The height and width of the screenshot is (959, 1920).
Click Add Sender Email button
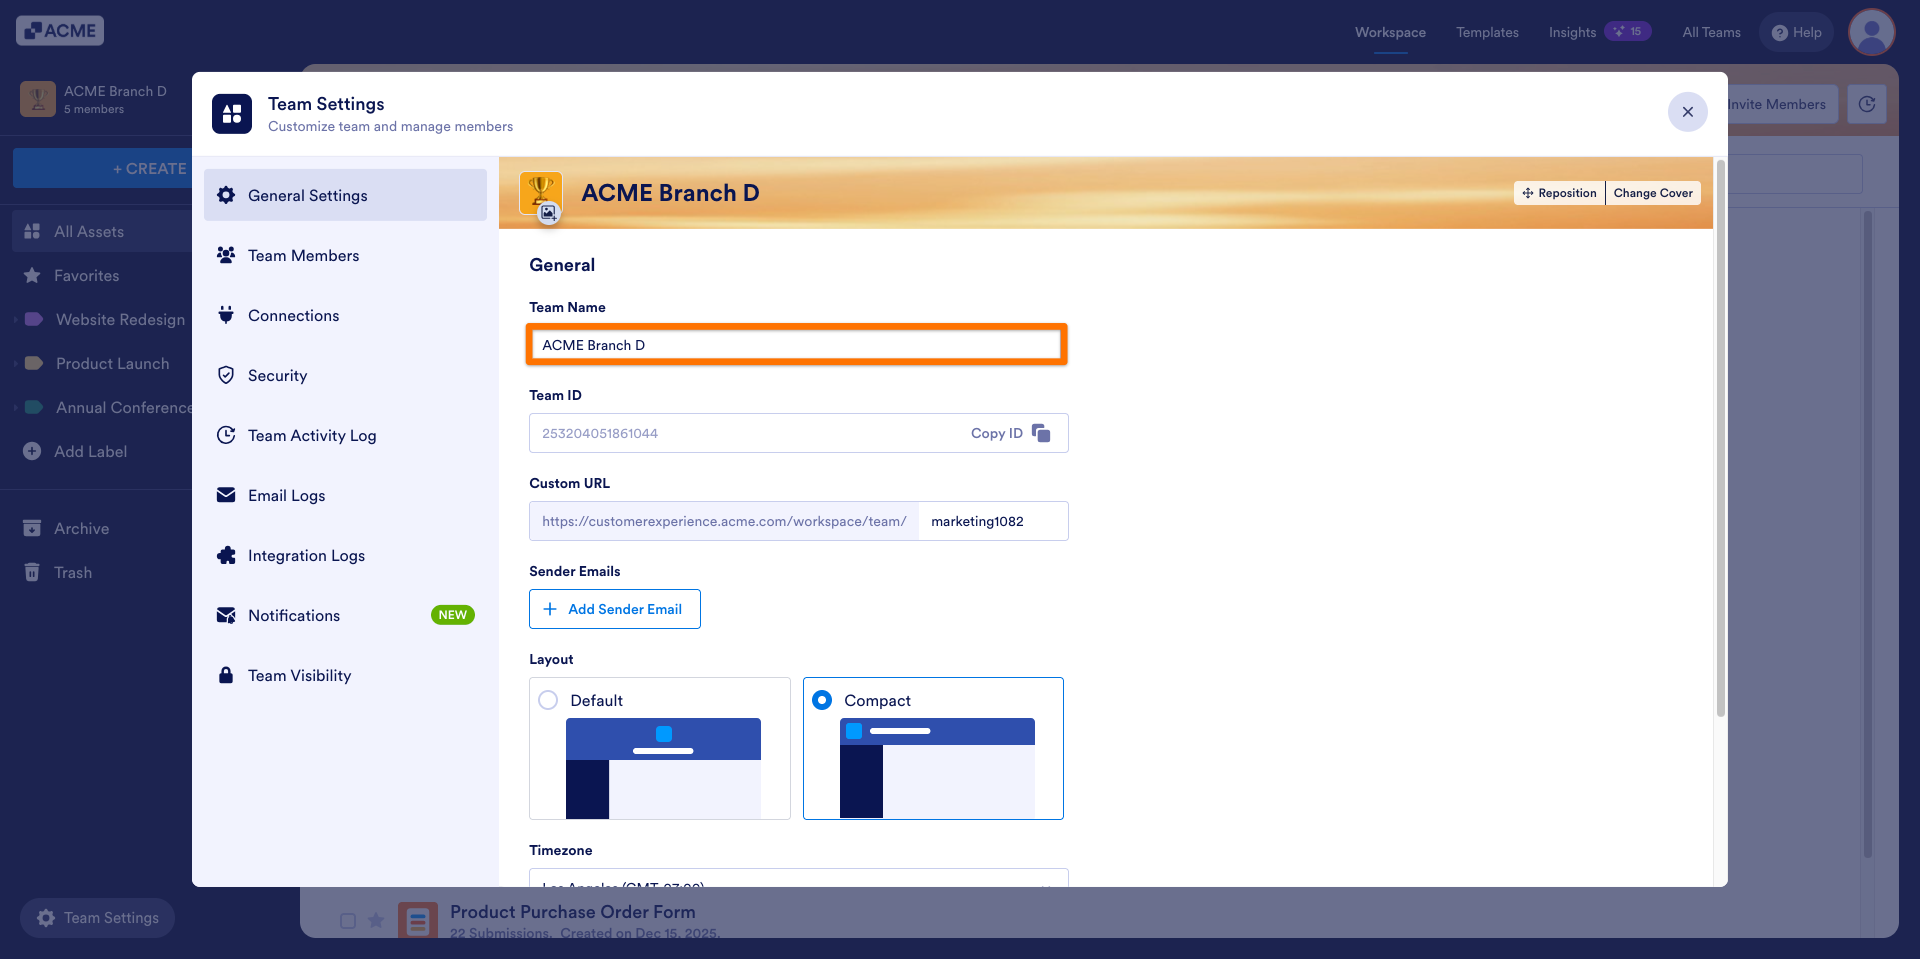[615, 609]
